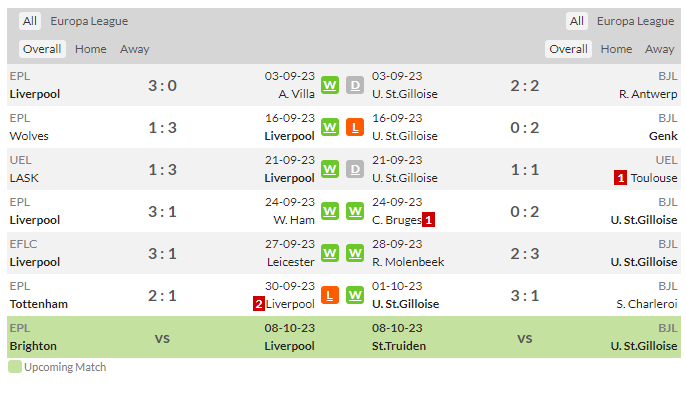The height and width of the screenshot is (396, 686).
Task: Switch left panel to Away matches
Action: [x=135, y=49]
